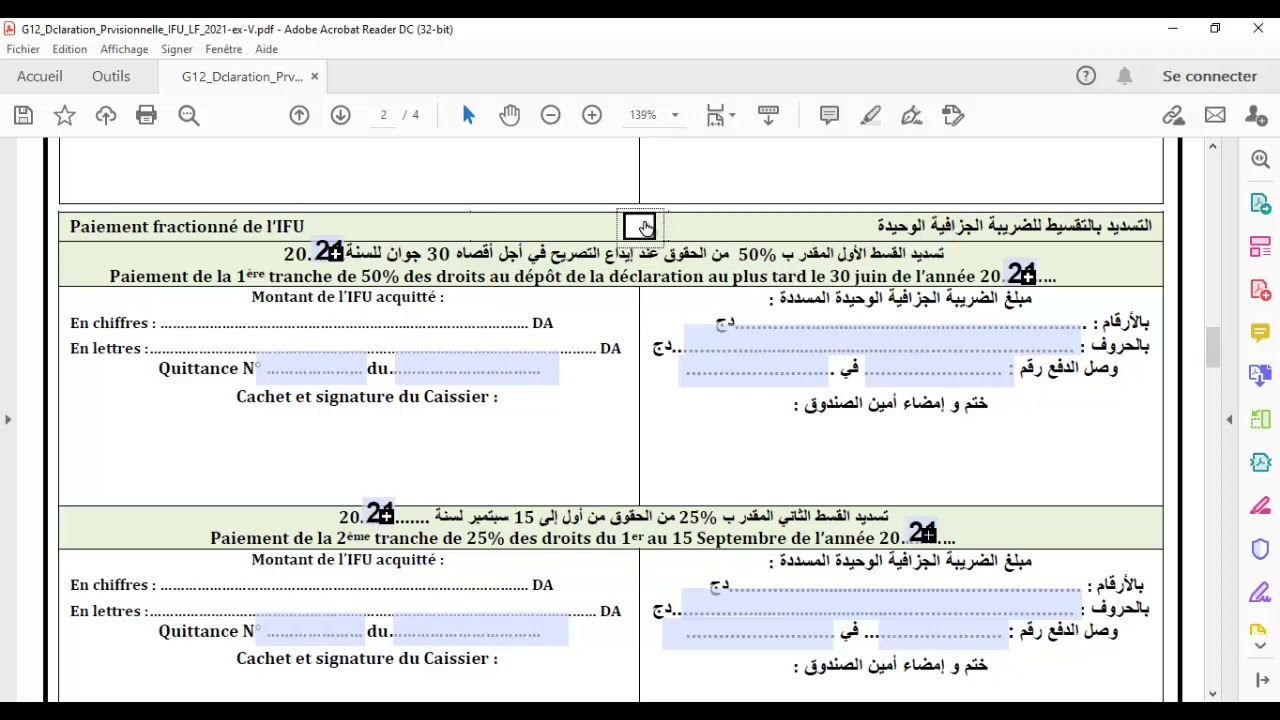Open the pink Edit PDF sidebar tool
Image resolution: width=1280 pixels, height=720 pixels.
[x=1260, y=246]
